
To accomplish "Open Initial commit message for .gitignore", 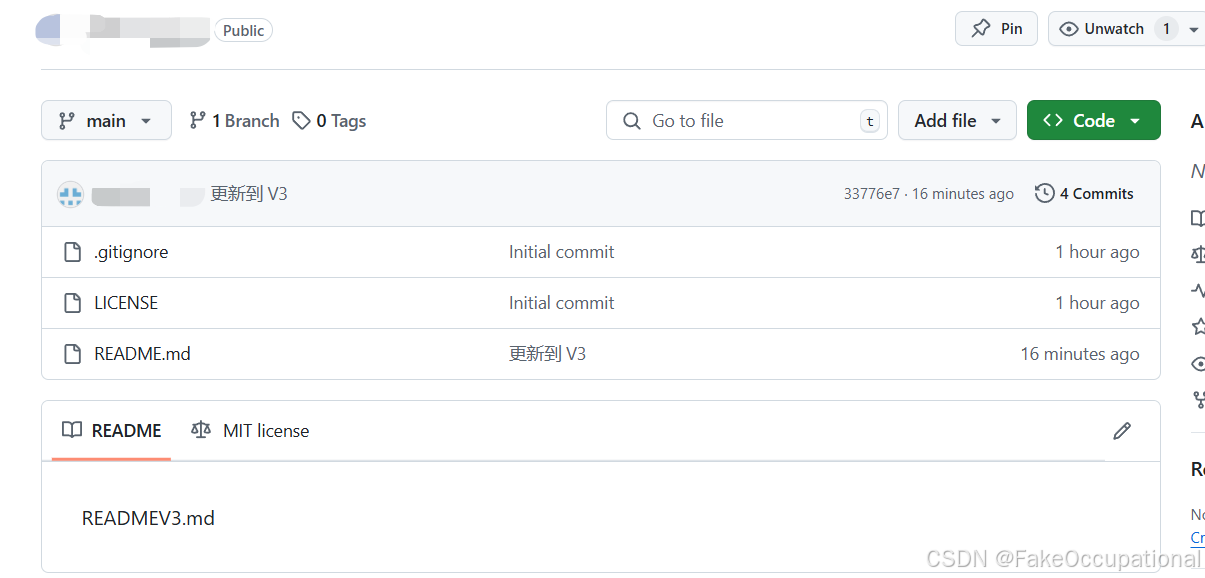I will point(561,252).
